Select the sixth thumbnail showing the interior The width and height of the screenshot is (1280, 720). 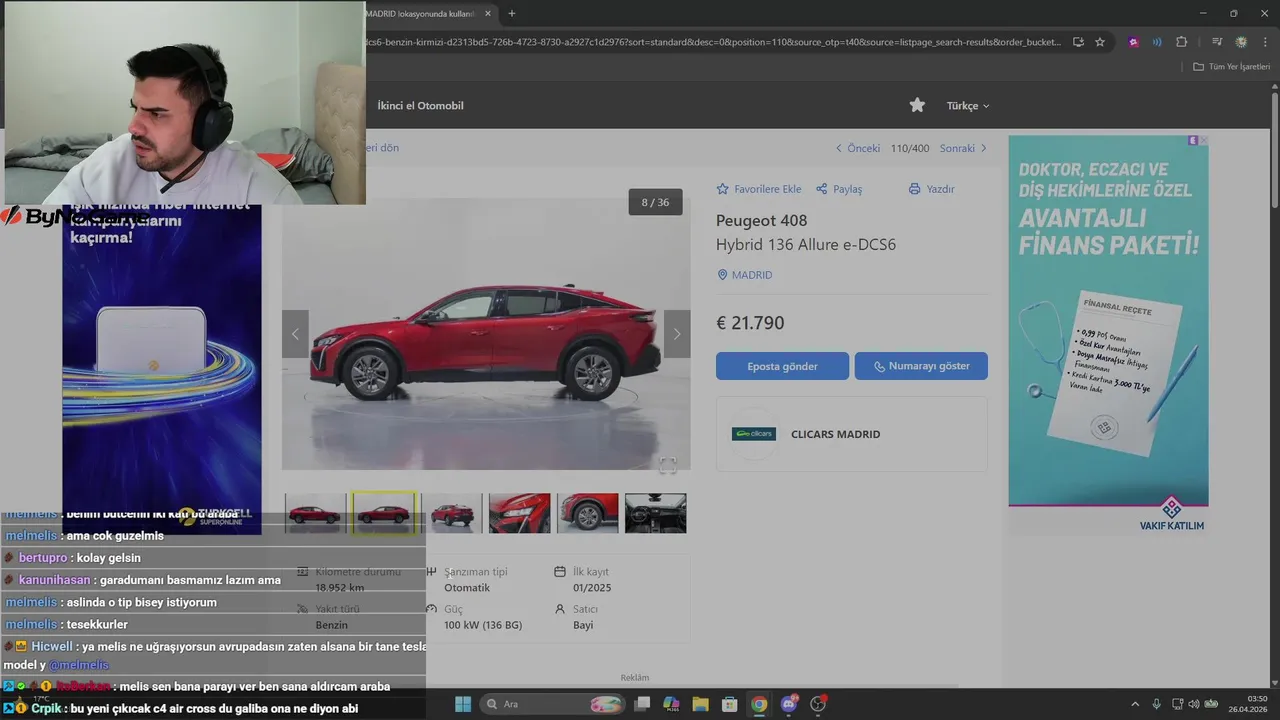point(655,513)
